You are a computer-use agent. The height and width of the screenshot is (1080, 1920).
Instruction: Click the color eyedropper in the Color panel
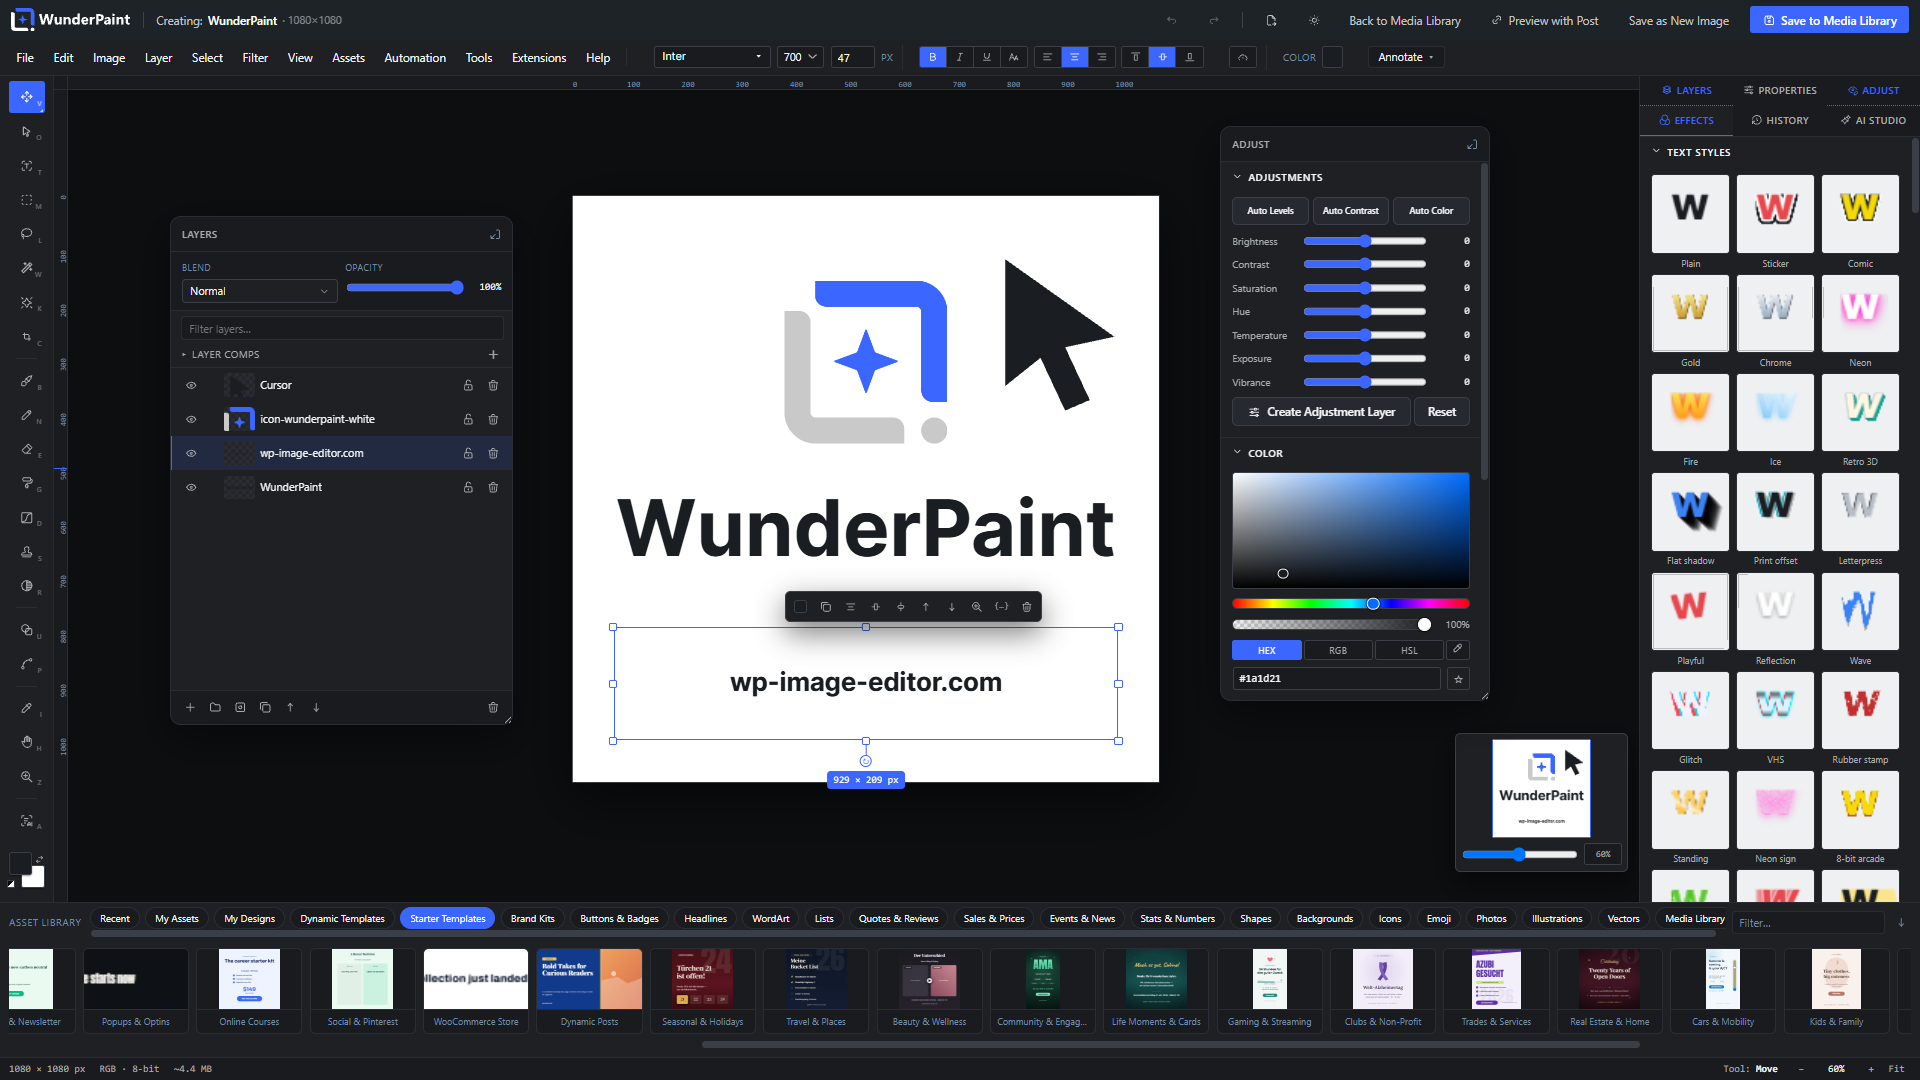(1458, 650)
